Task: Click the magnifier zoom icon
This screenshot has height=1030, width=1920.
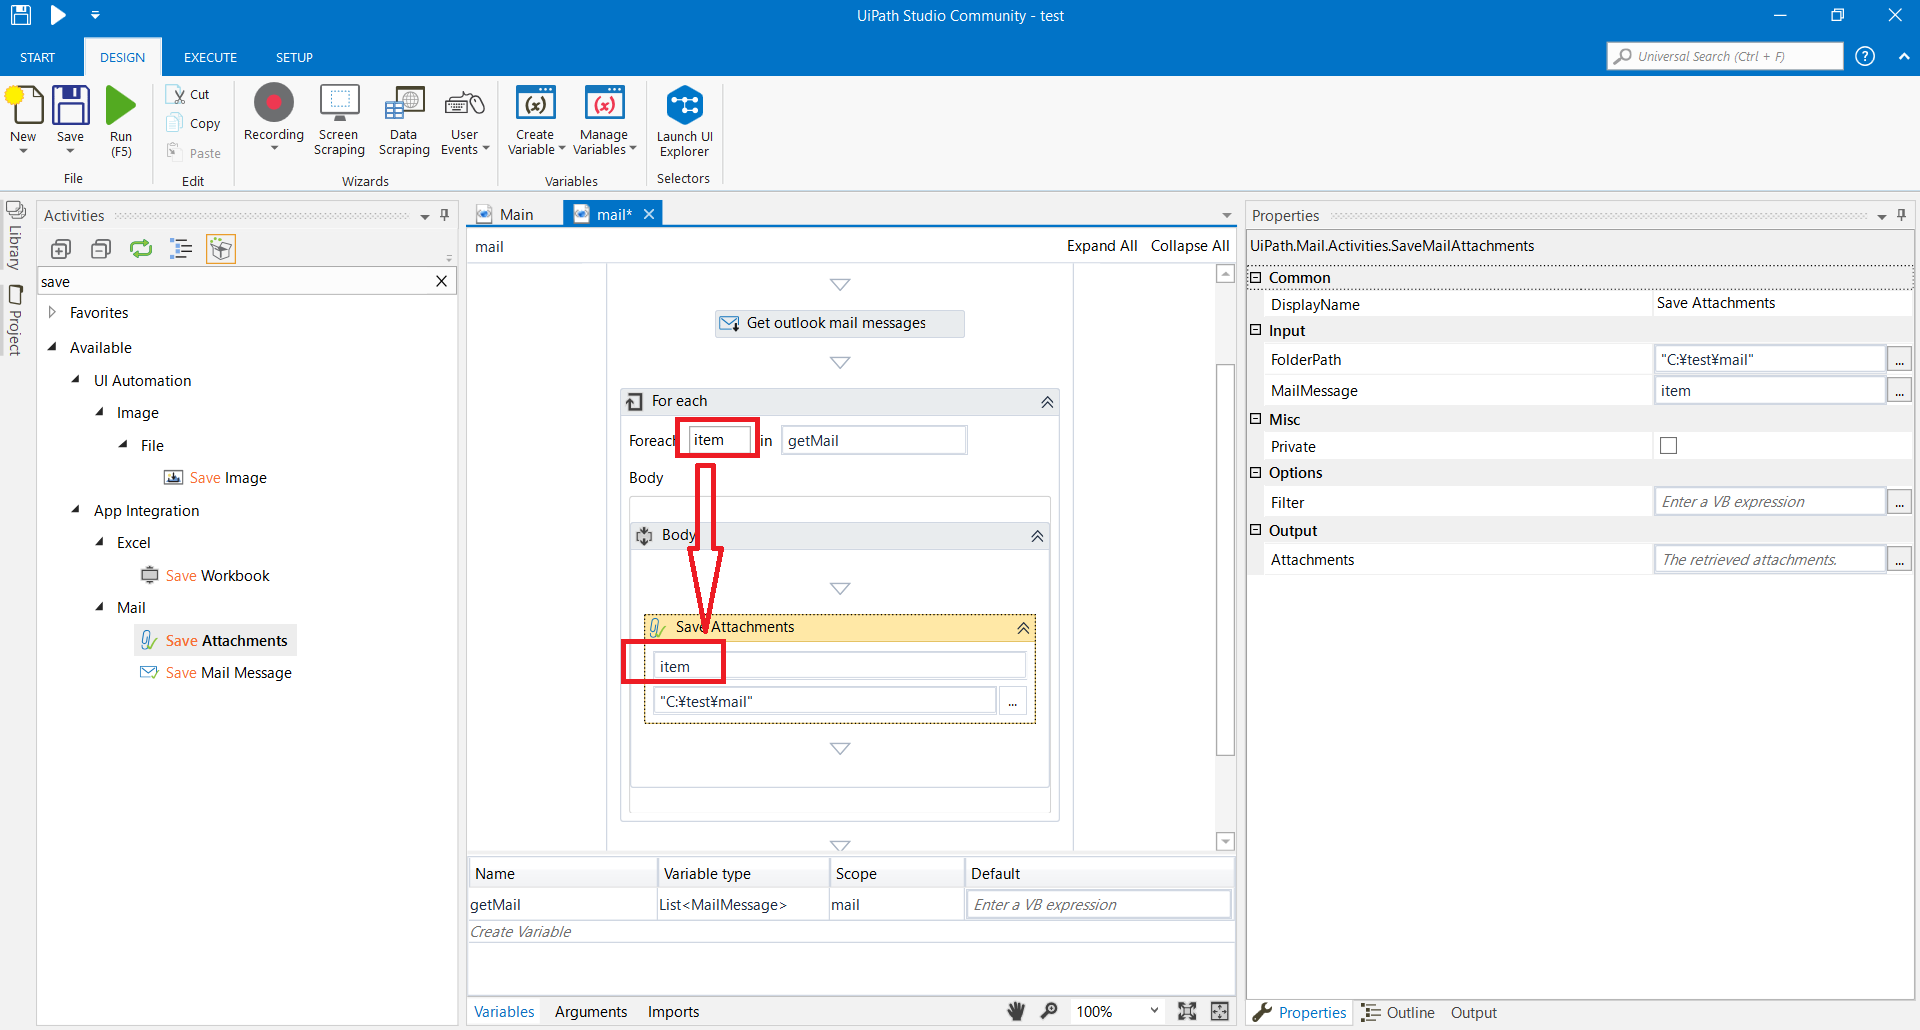Action: [x=1049, y=1011]
